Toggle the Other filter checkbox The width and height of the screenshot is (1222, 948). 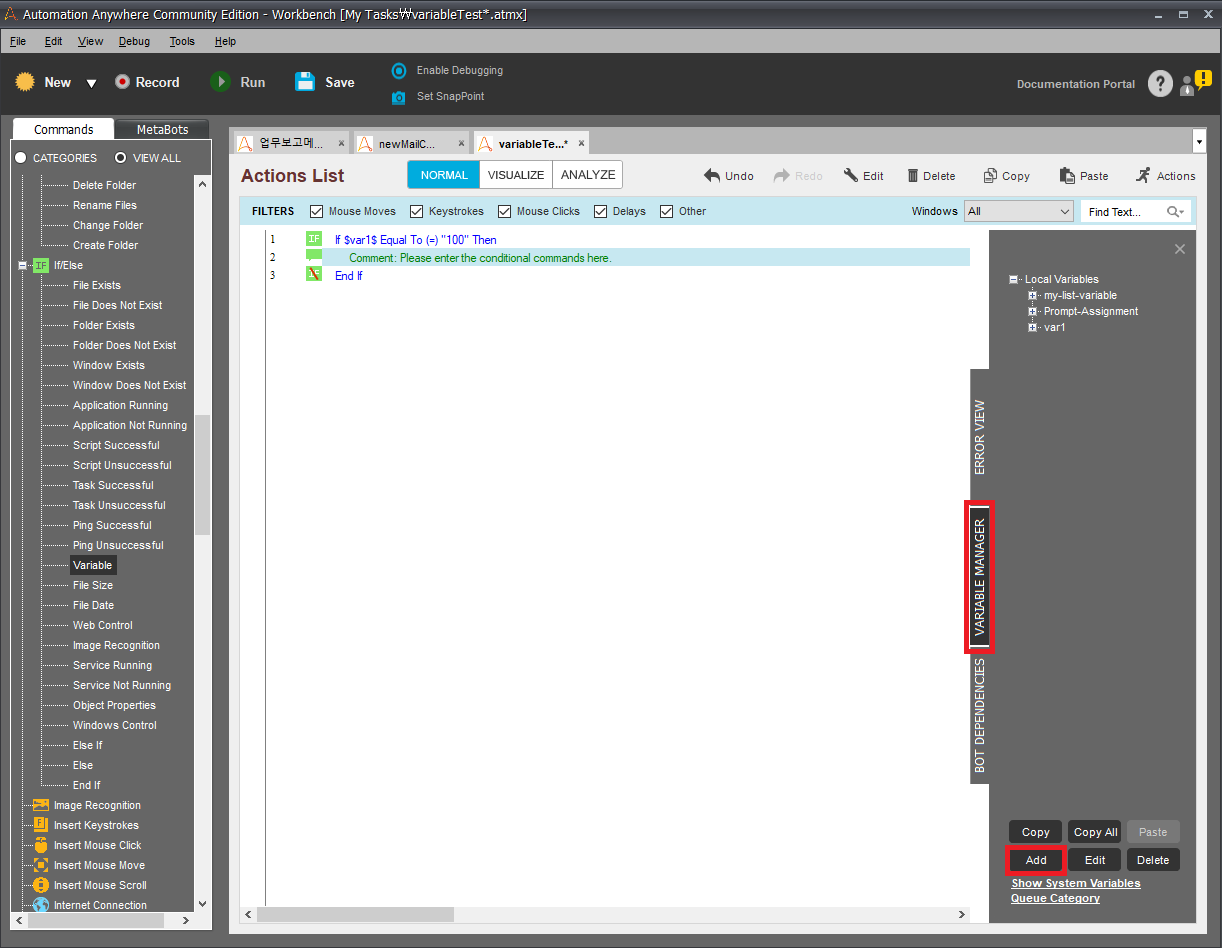coord(667,211)
